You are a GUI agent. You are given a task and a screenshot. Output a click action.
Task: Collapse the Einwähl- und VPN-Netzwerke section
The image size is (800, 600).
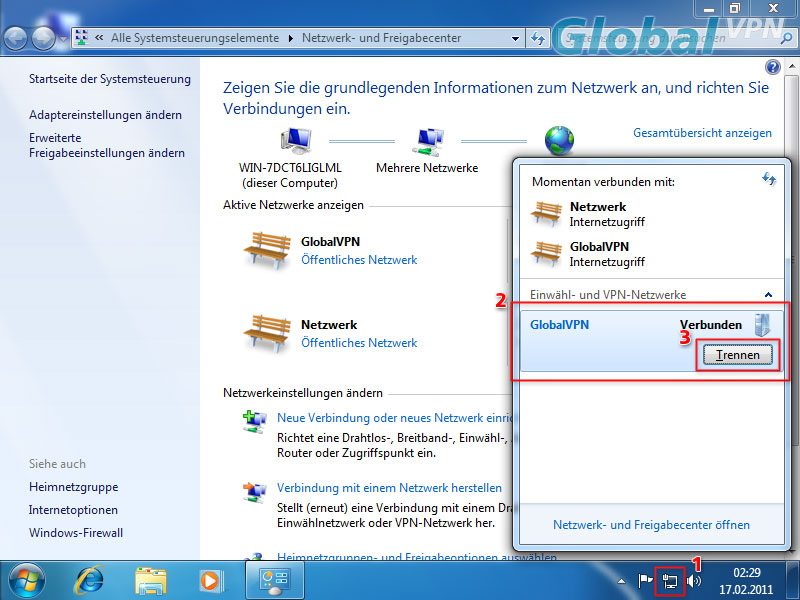pyautogui.click(x=768, y=295)
